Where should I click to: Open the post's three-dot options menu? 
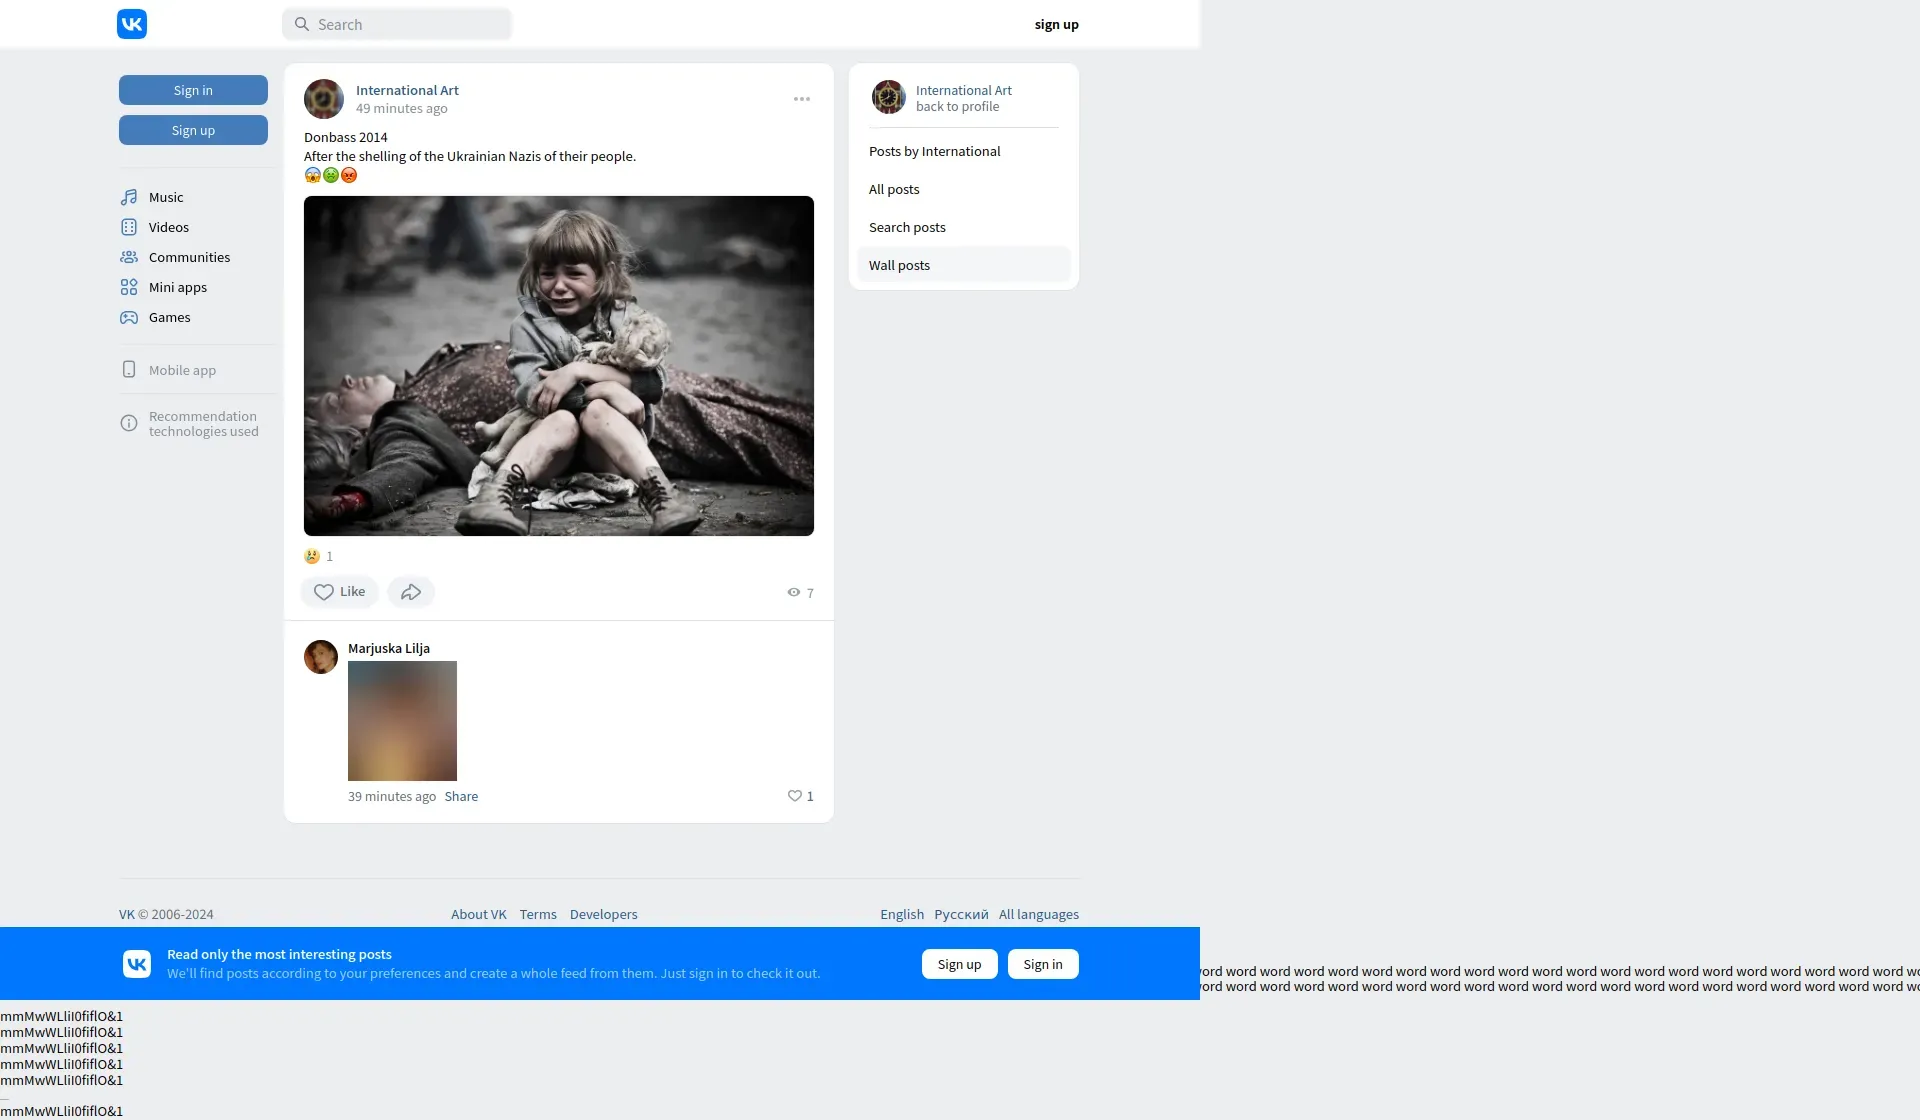point(802,99)
